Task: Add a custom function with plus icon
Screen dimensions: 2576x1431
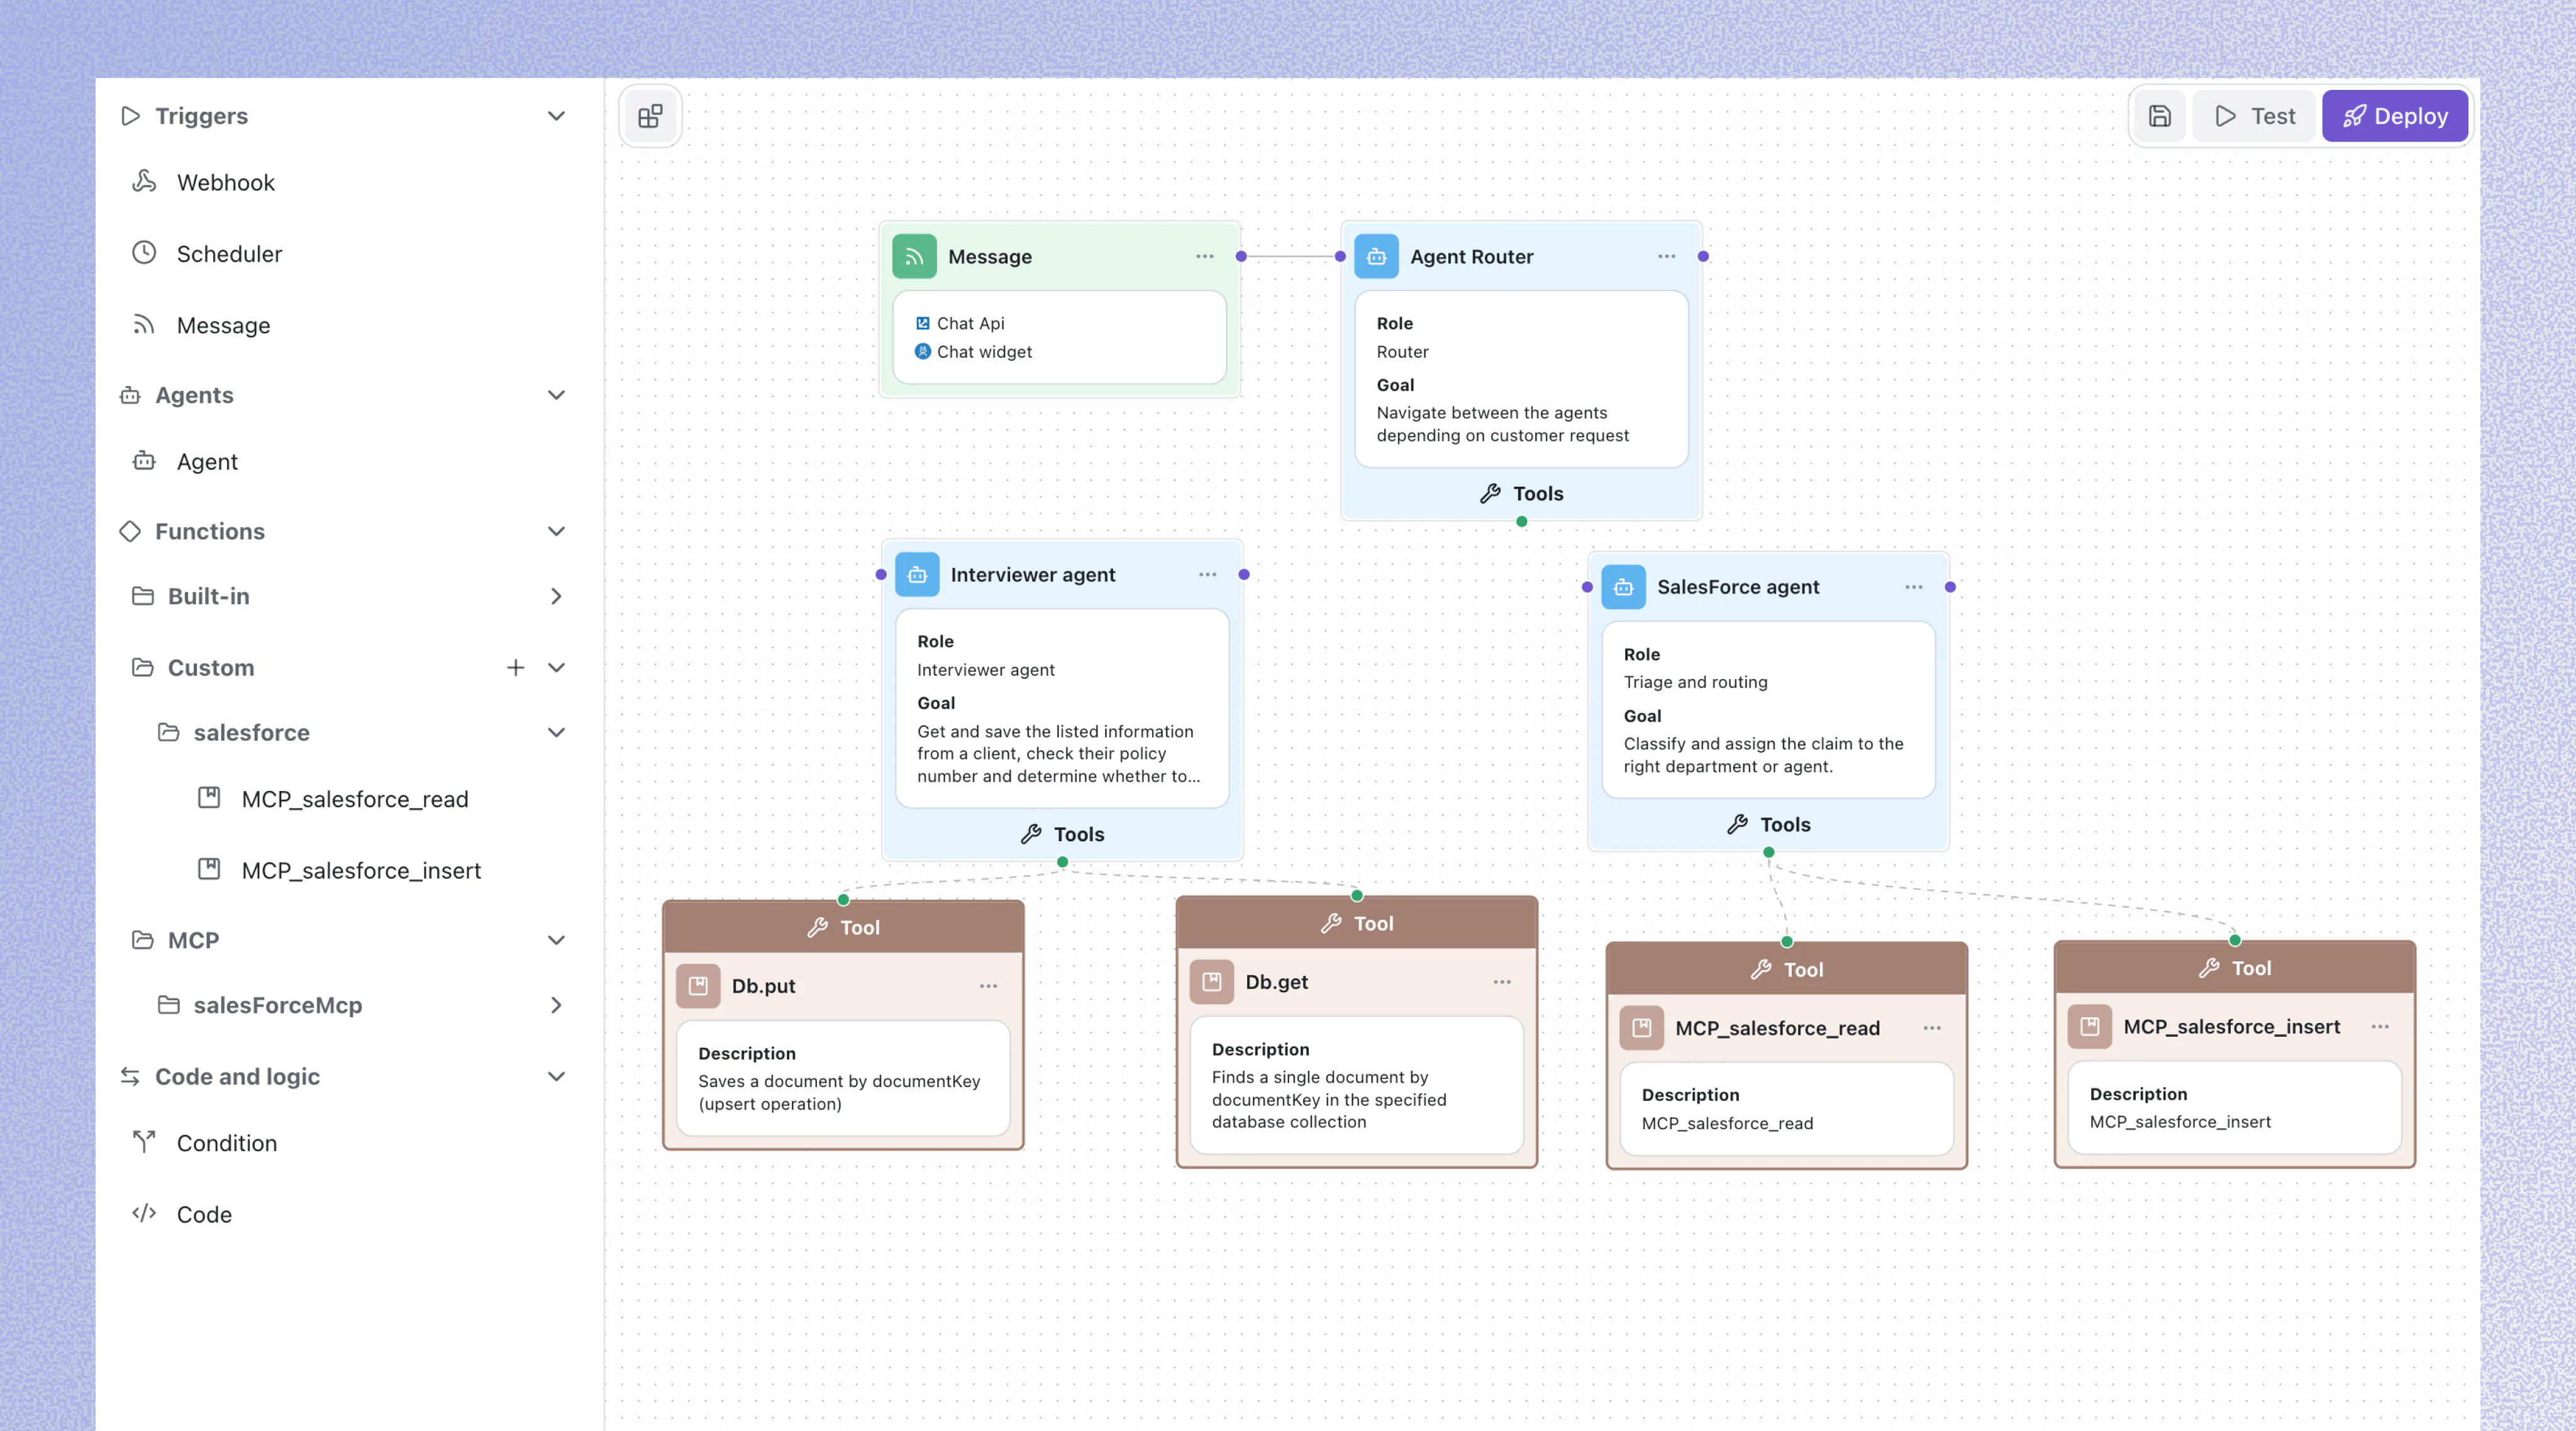Action: click(515, 667)
